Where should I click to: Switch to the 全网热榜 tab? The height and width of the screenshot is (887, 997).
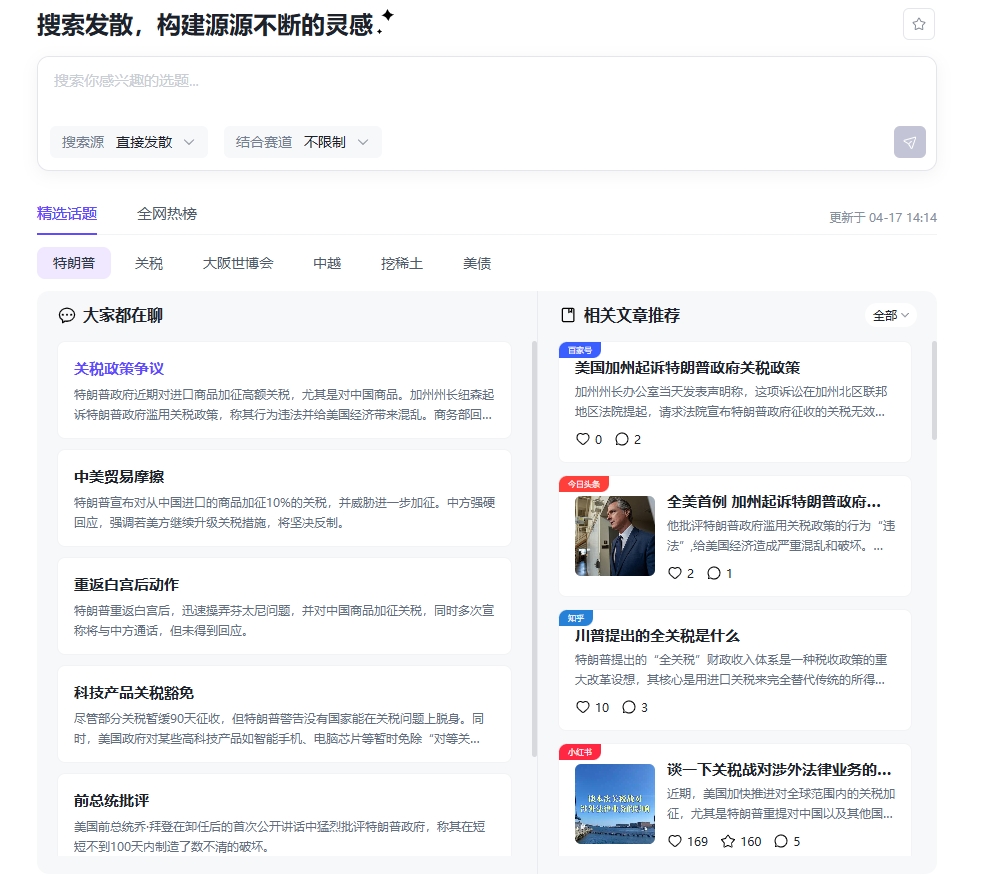[x=167, y=213]
